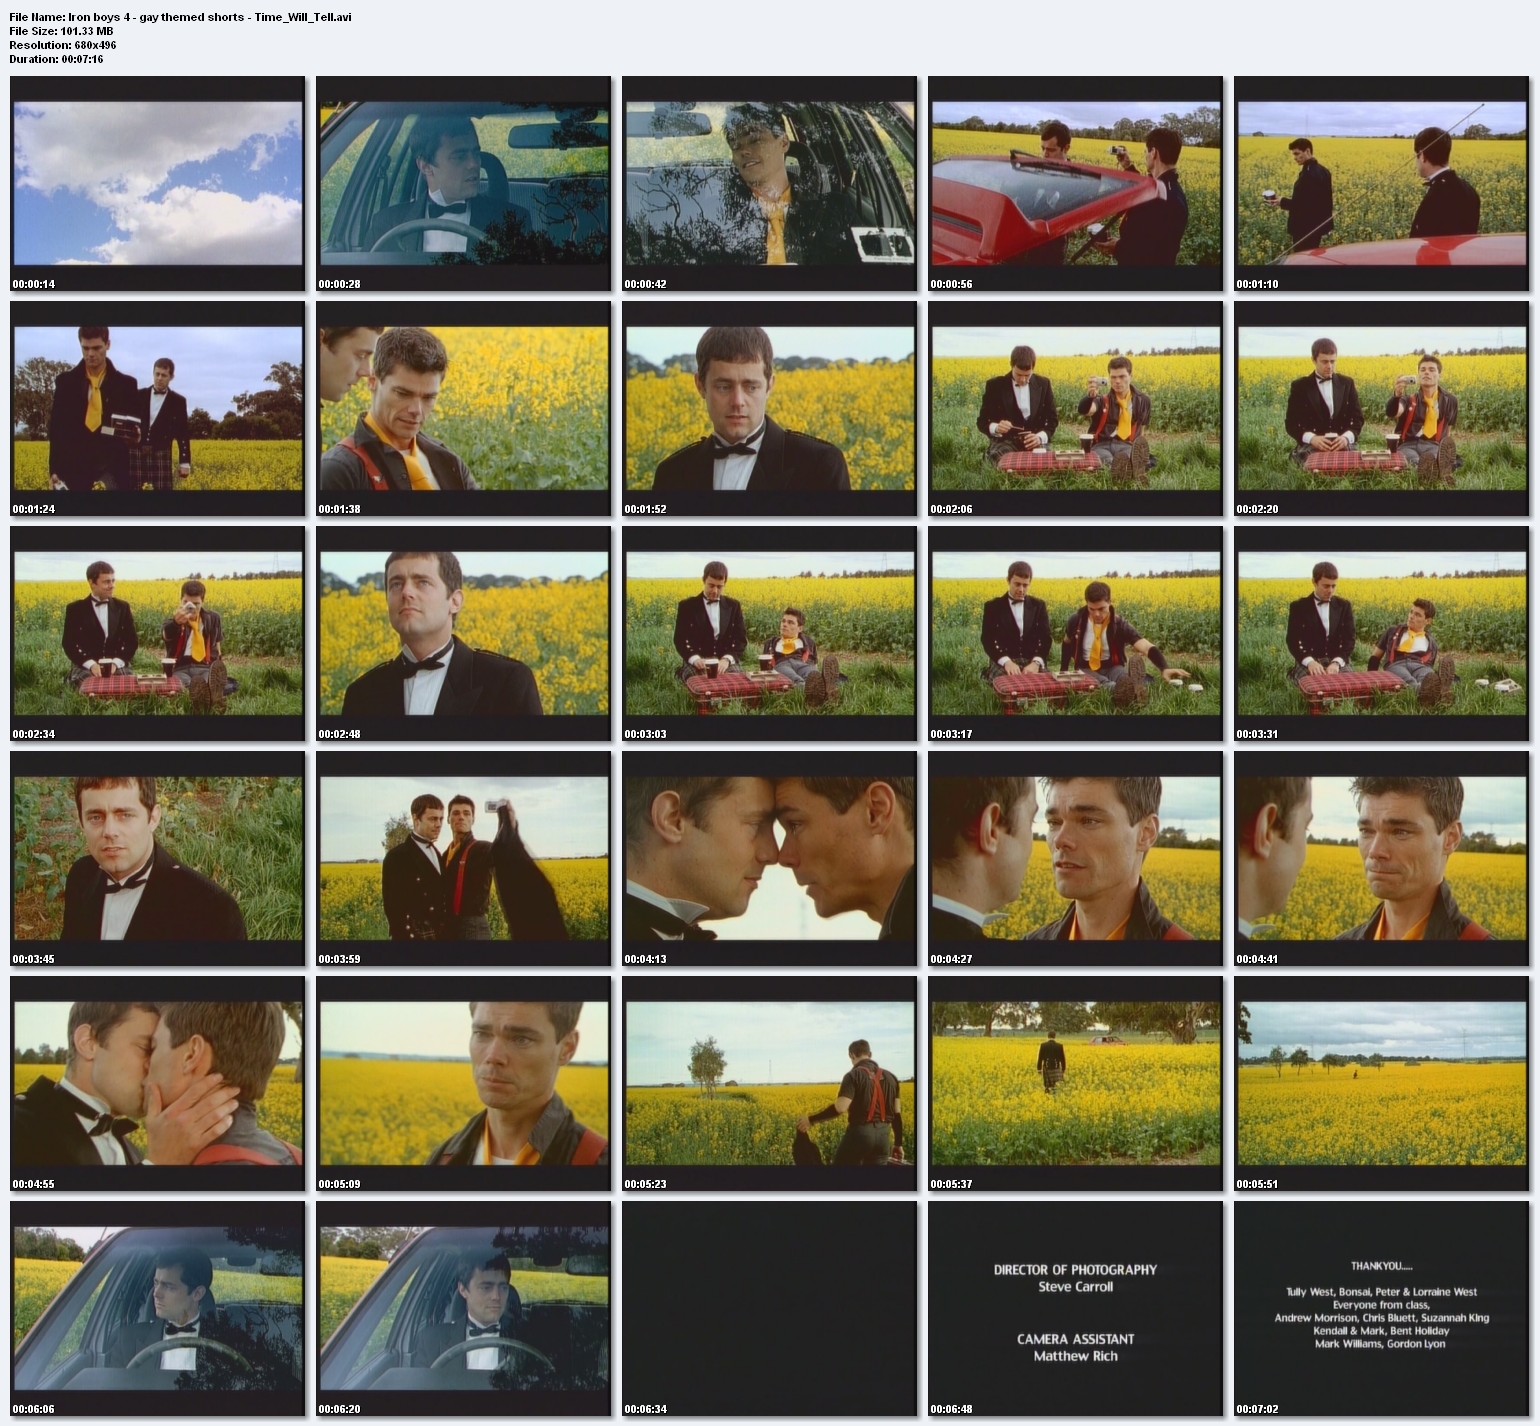The height and width of the screenshot is (1426, 1540).
Task: Open the red car thumbnail at 00:00:56
Action: (x=1075, y=183)
